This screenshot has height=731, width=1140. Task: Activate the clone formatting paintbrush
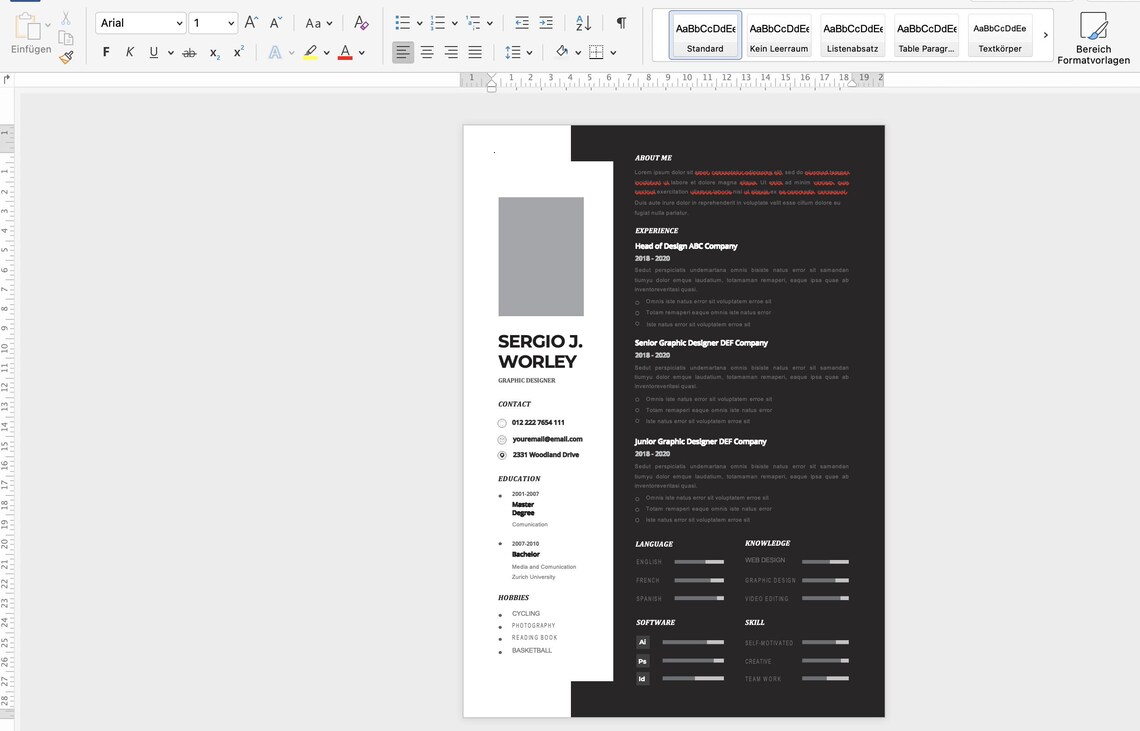(67, 55)
